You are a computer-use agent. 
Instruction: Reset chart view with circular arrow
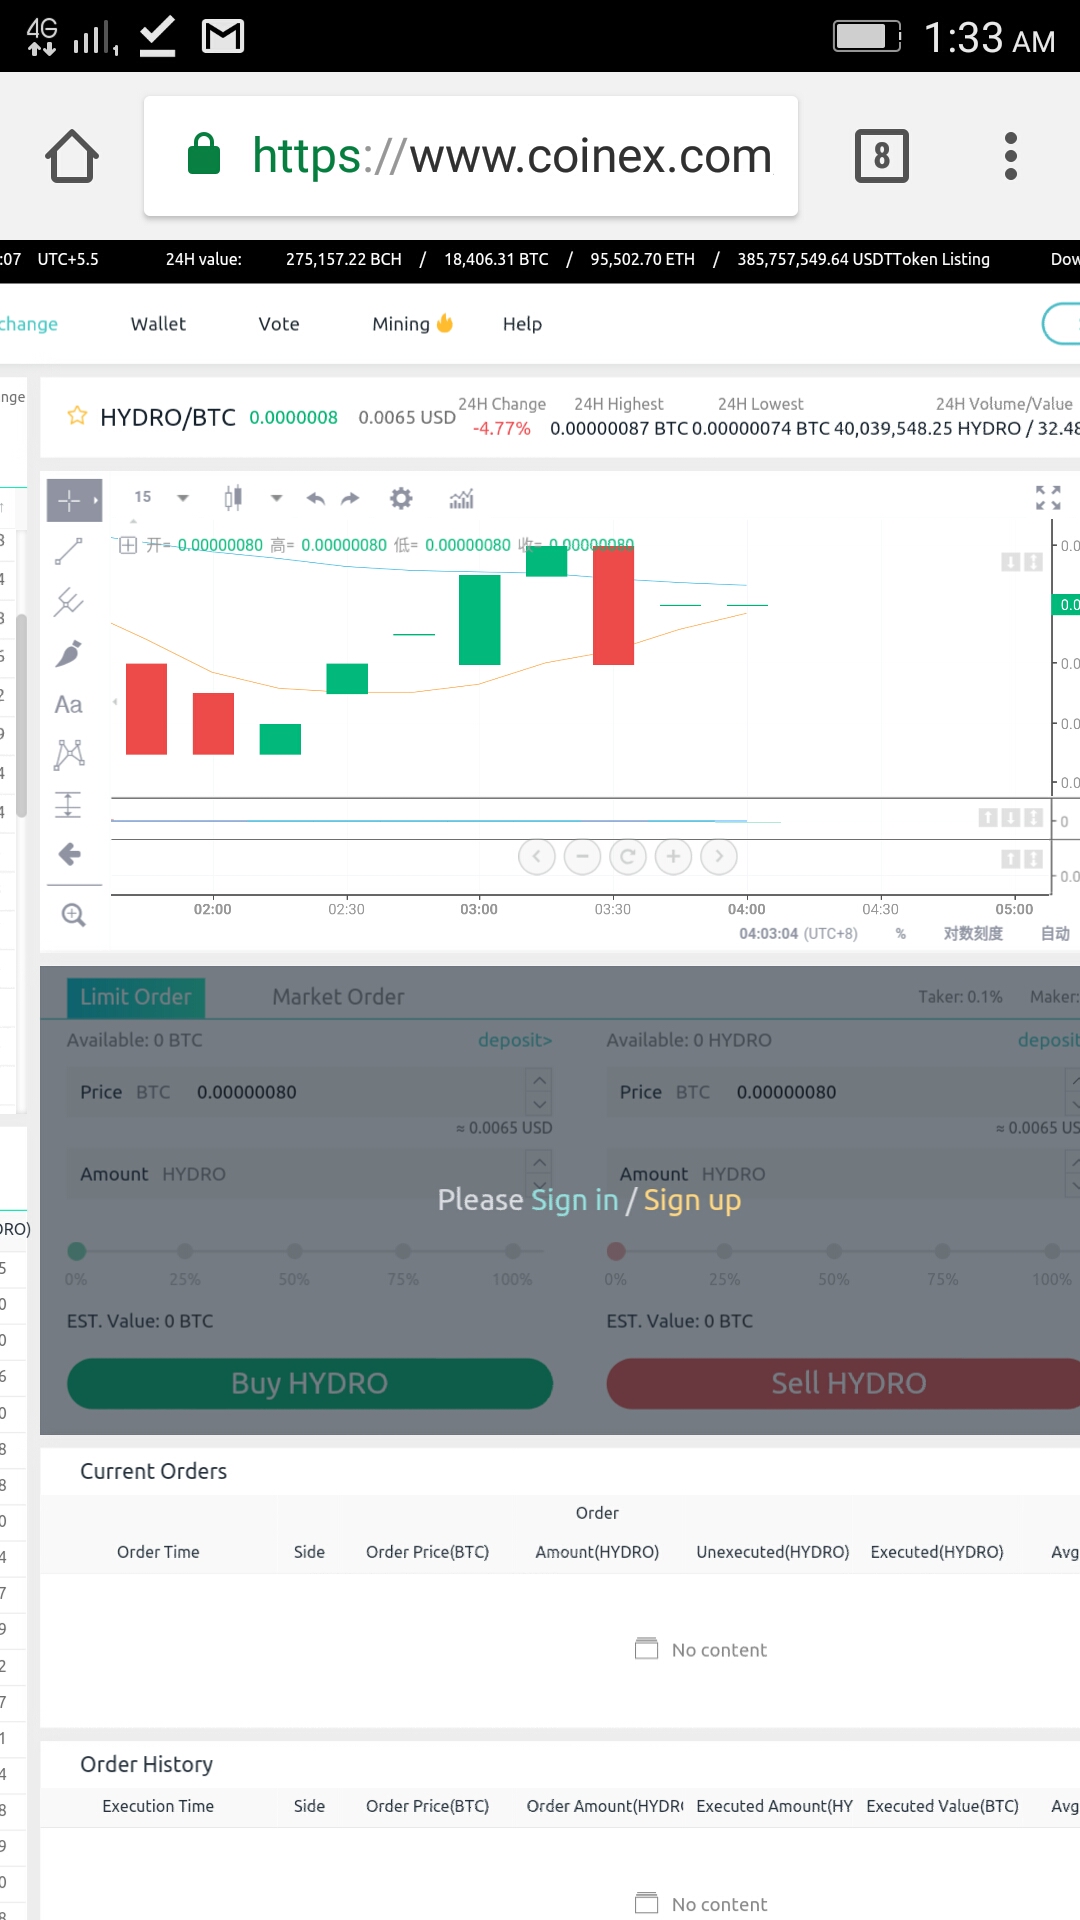point(628,856)
